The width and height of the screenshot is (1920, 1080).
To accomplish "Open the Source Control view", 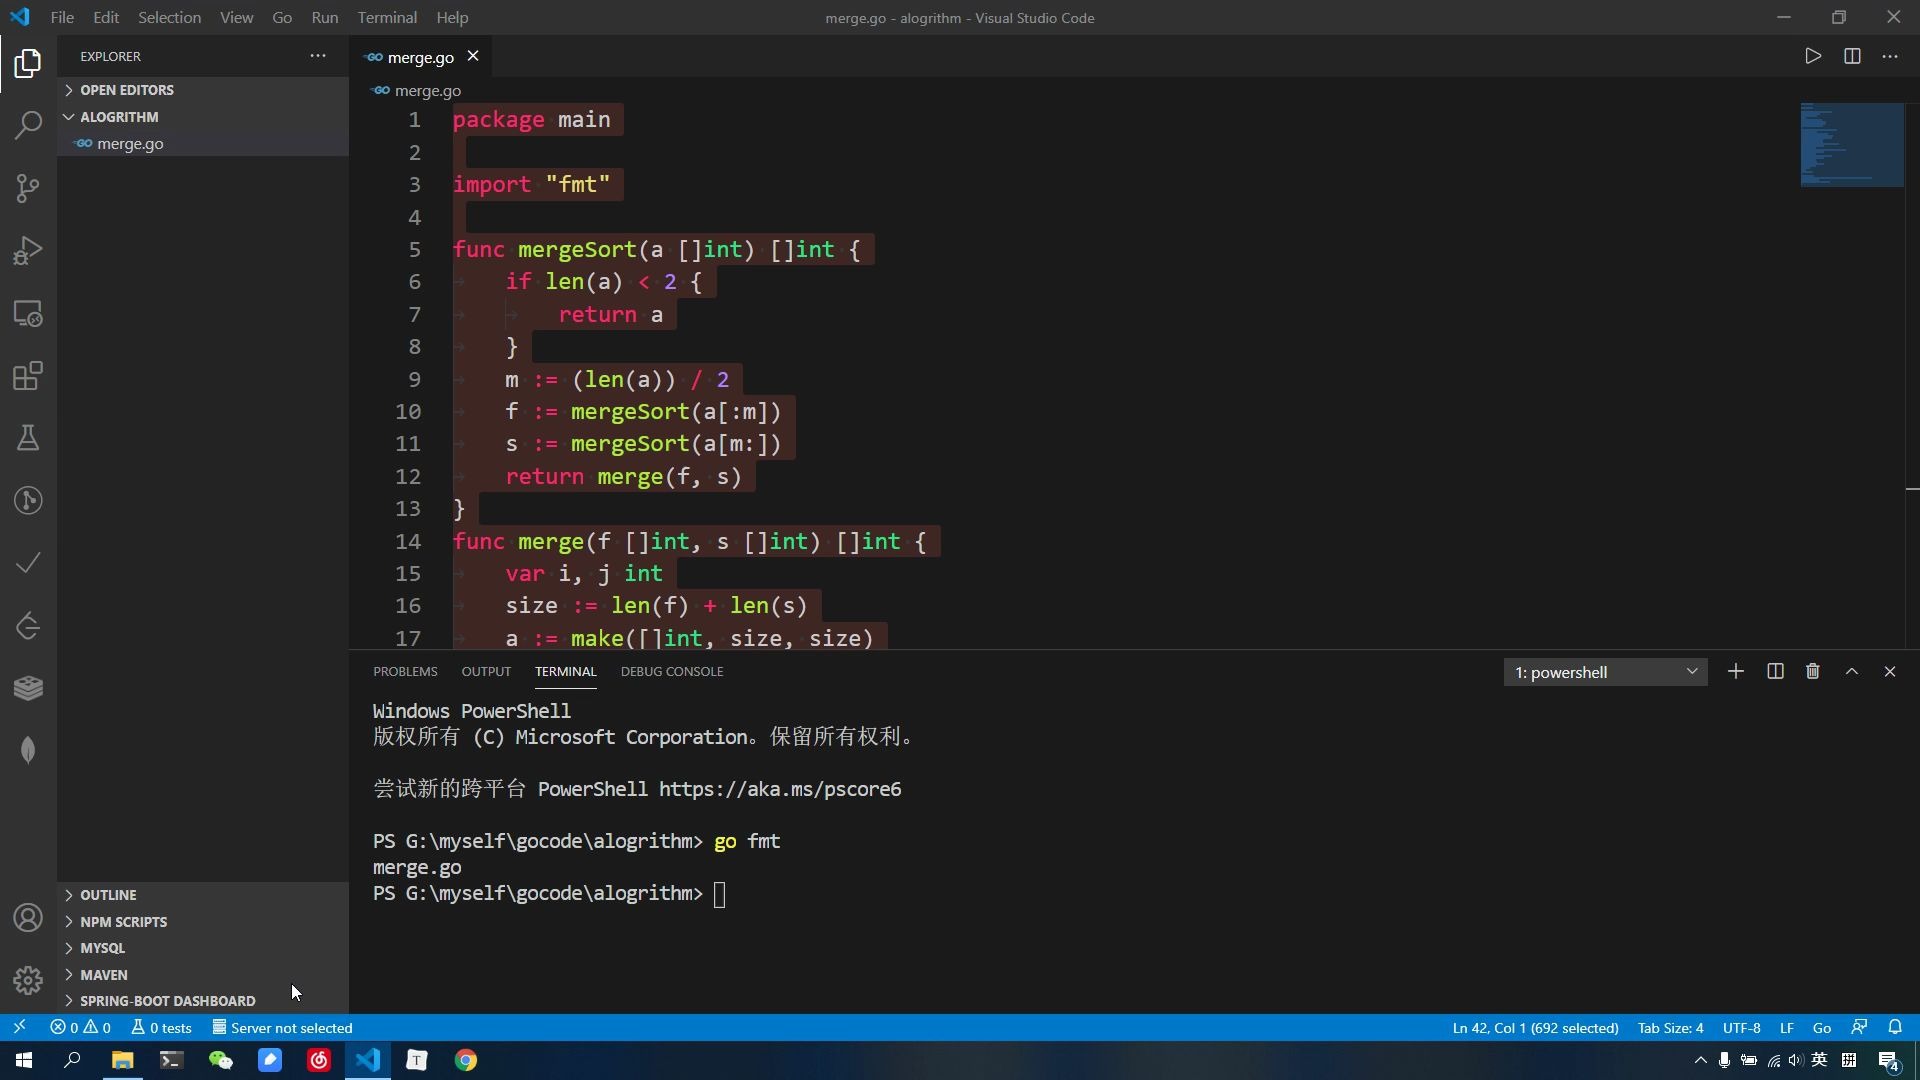I will [28, 188].
